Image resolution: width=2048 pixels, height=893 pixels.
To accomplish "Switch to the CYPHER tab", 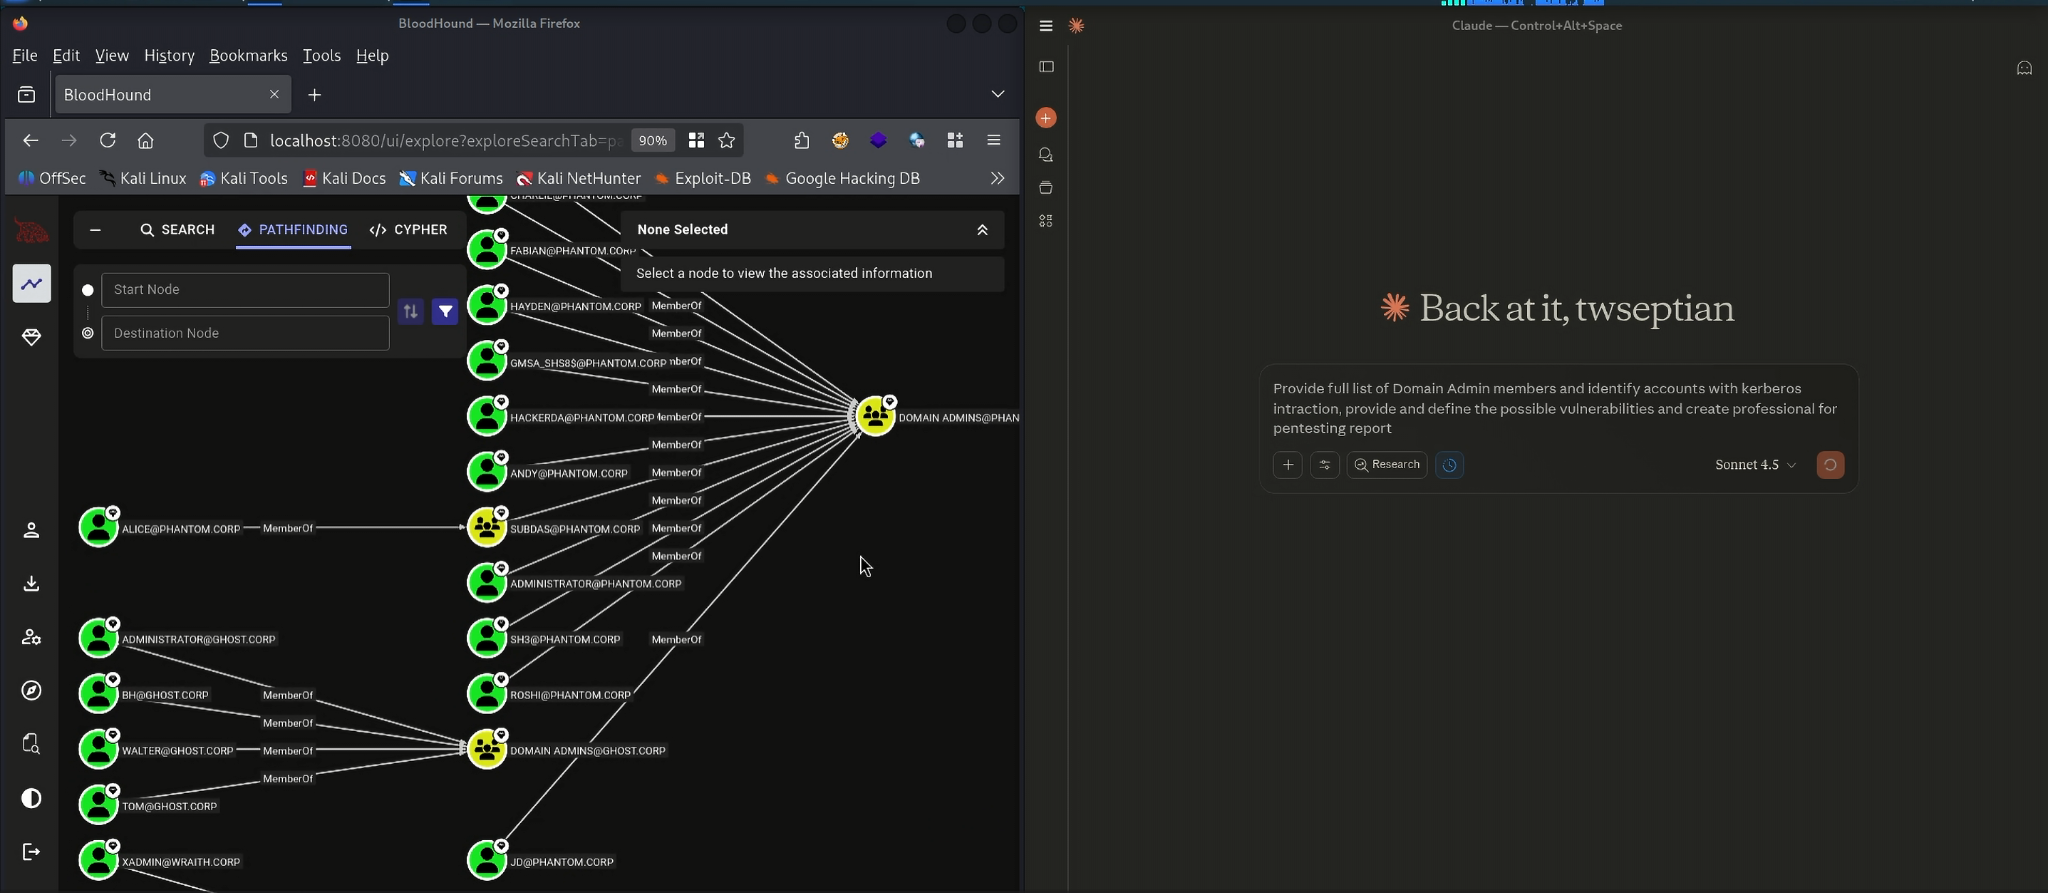I will tap(409, 230).
